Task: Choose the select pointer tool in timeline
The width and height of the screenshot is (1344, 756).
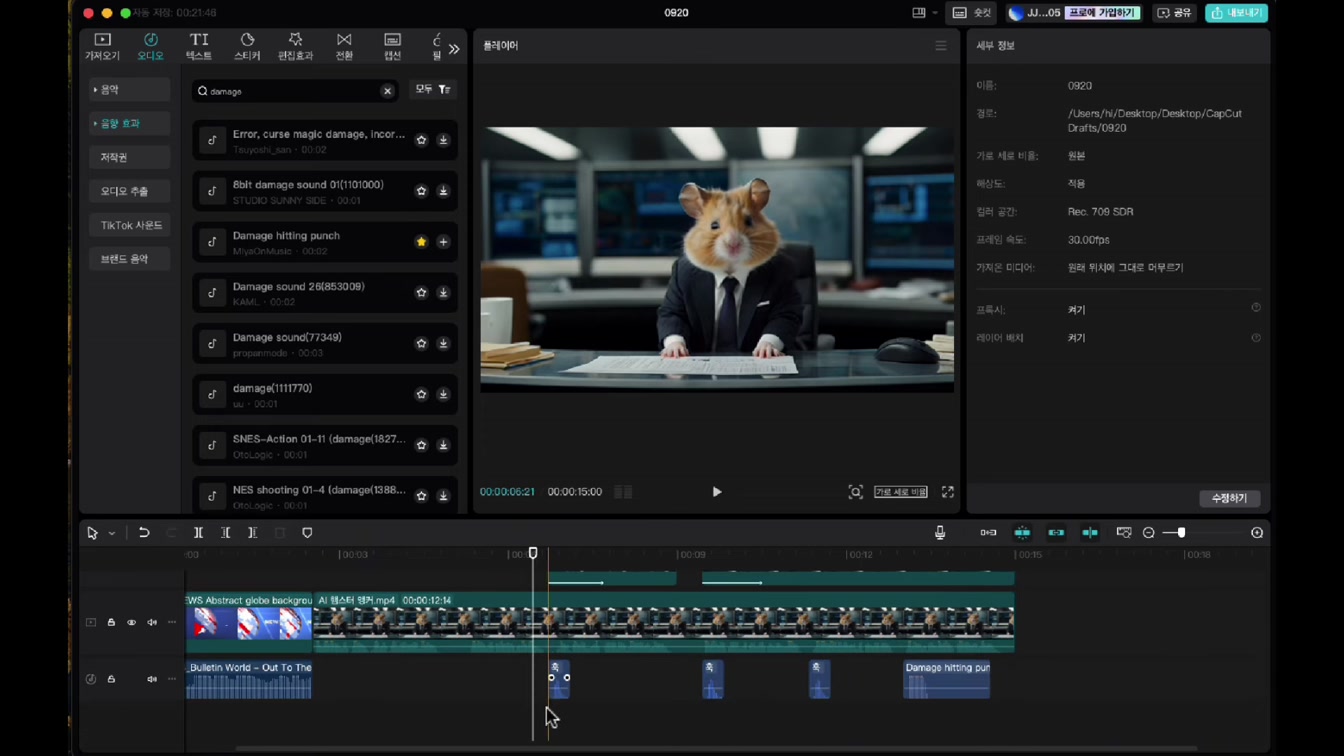Action: [x=92, y=533]
